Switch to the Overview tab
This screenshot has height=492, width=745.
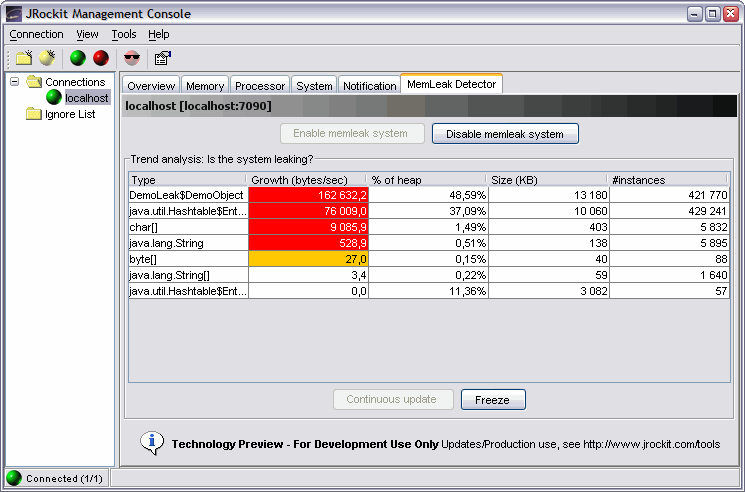tap(151, 85)
